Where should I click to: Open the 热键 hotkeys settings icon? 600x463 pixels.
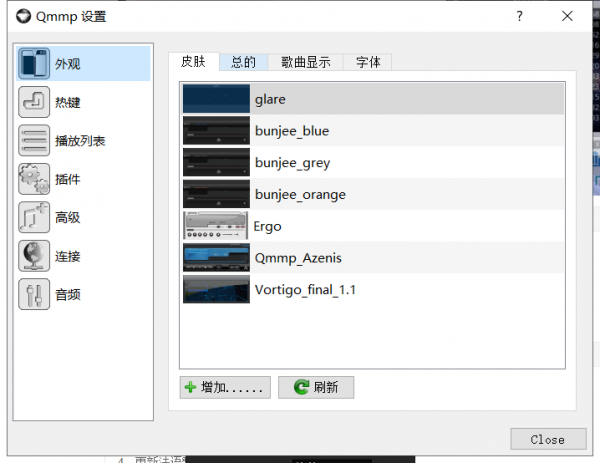[x=35, y=102]
